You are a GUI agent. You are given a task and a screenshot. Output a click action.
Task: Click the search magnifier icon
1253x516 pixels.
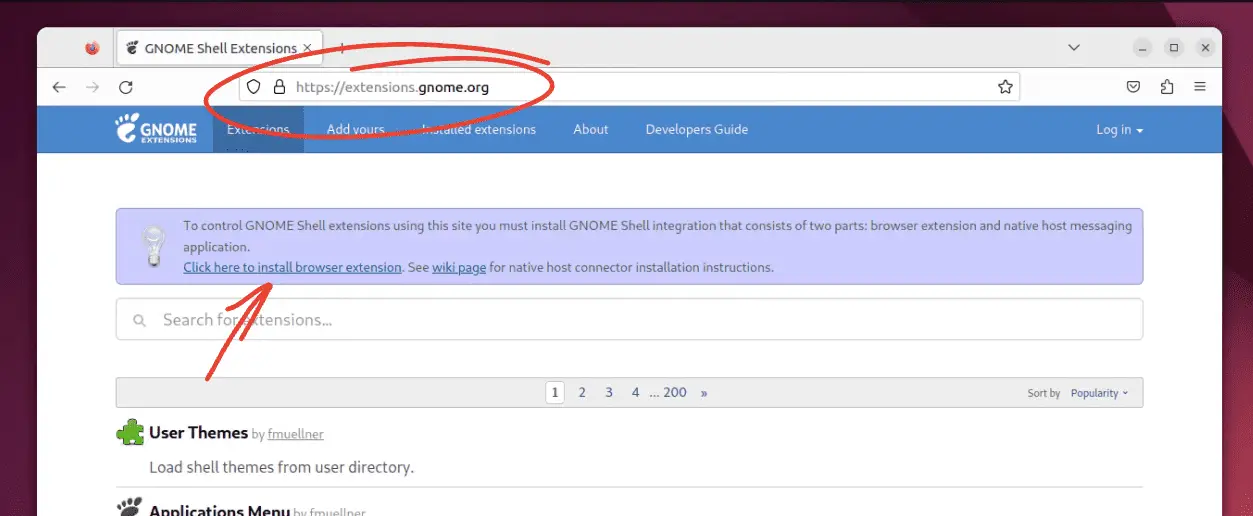(139, 320)
